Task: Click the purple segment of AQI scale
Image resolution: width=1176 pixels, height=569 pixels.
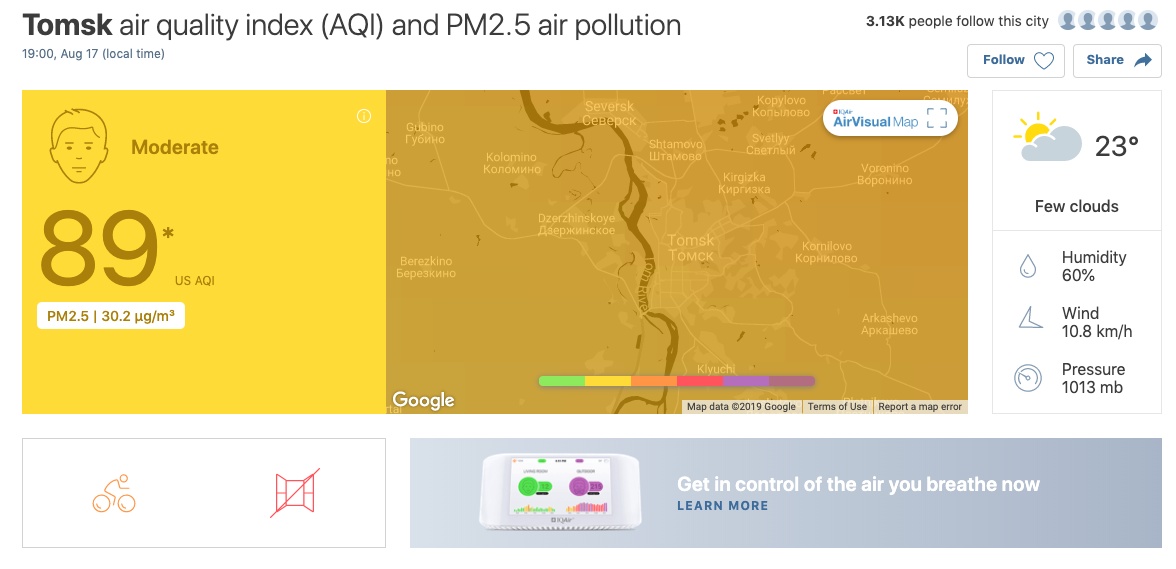Action: pos(746,381)
